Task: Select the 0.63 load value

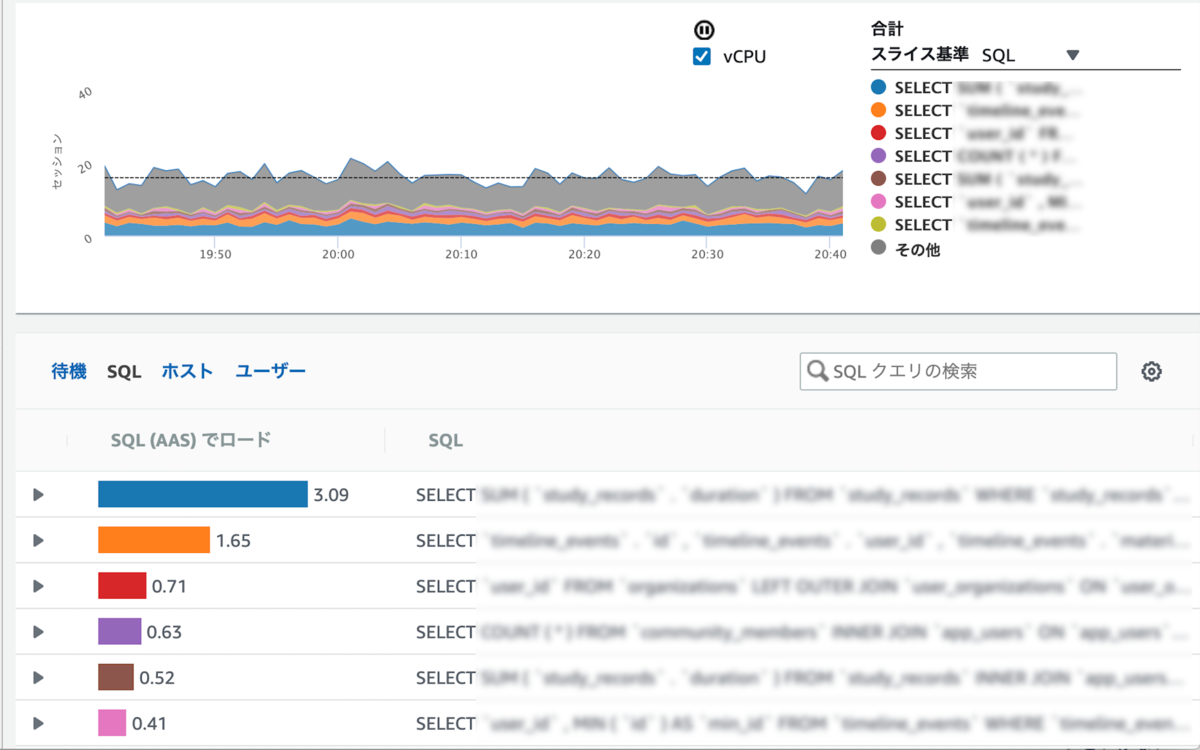Action: click(x=164, y=632)
